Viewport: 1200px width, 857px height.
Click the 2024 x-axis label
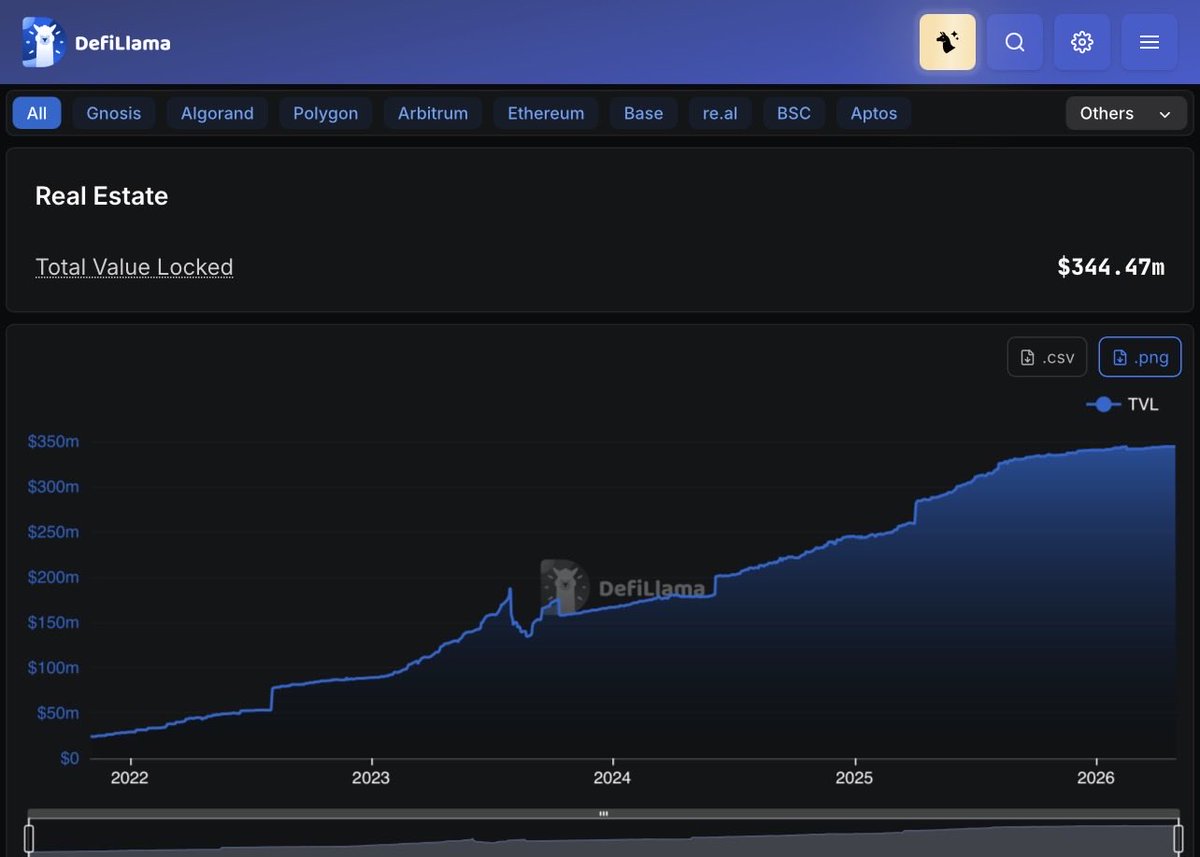613,778
